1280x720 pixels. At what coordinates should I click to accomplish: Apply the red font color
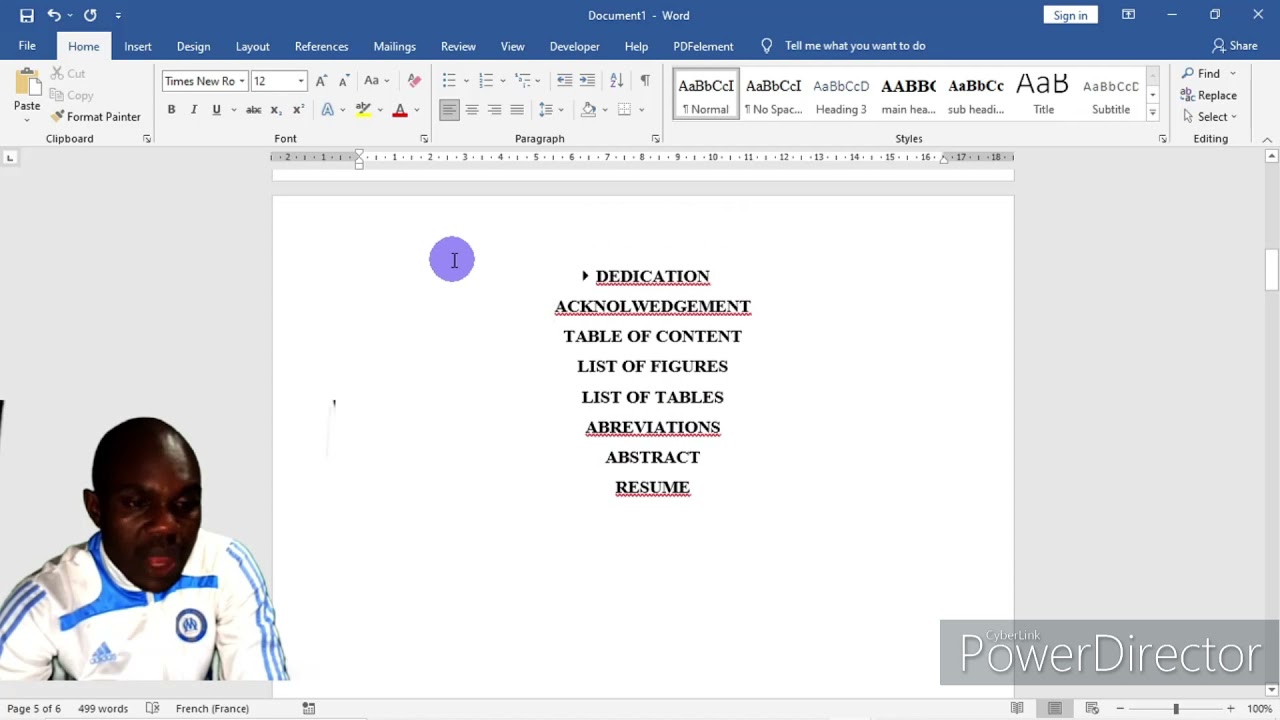coord(400,110)
